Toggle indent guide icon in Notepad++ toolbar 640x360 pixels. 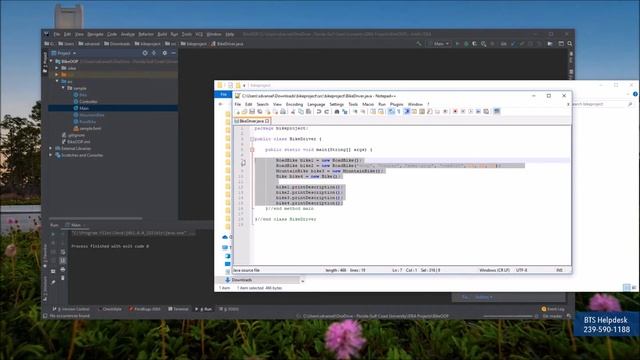(407, 111)
